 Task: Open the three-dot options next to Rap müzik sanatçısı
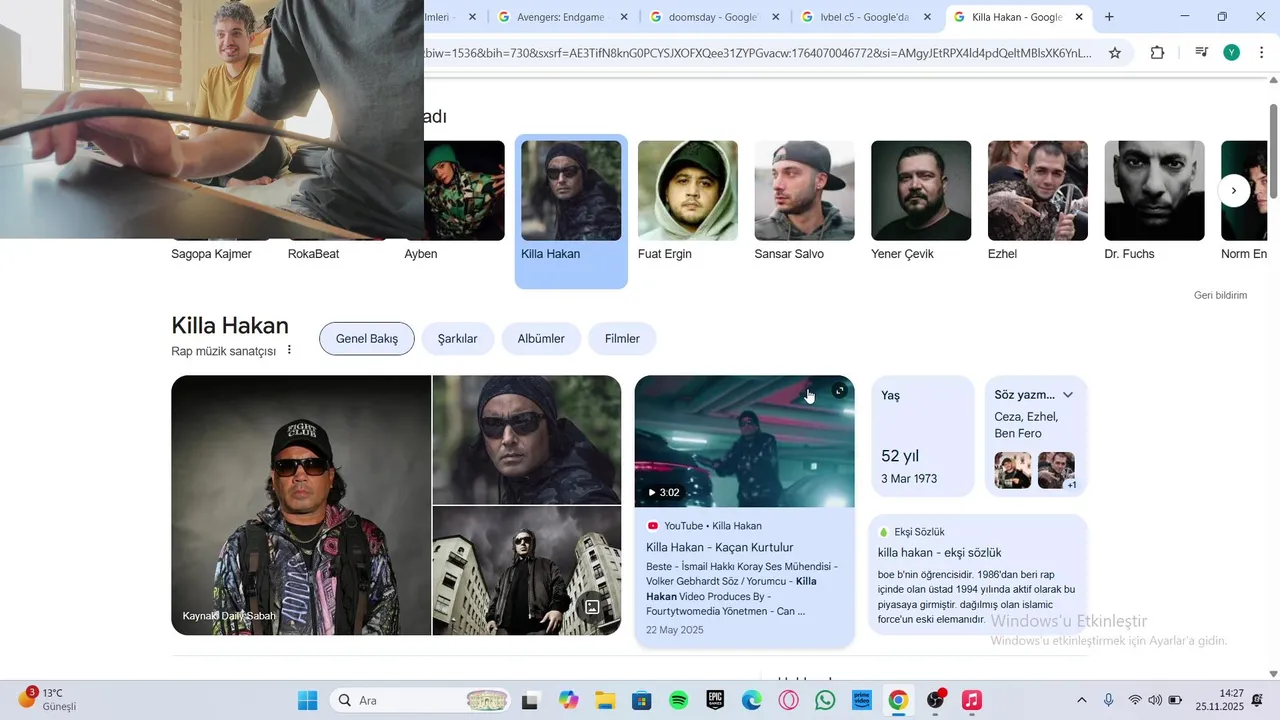pyautogui.click(x=289, y=350)
